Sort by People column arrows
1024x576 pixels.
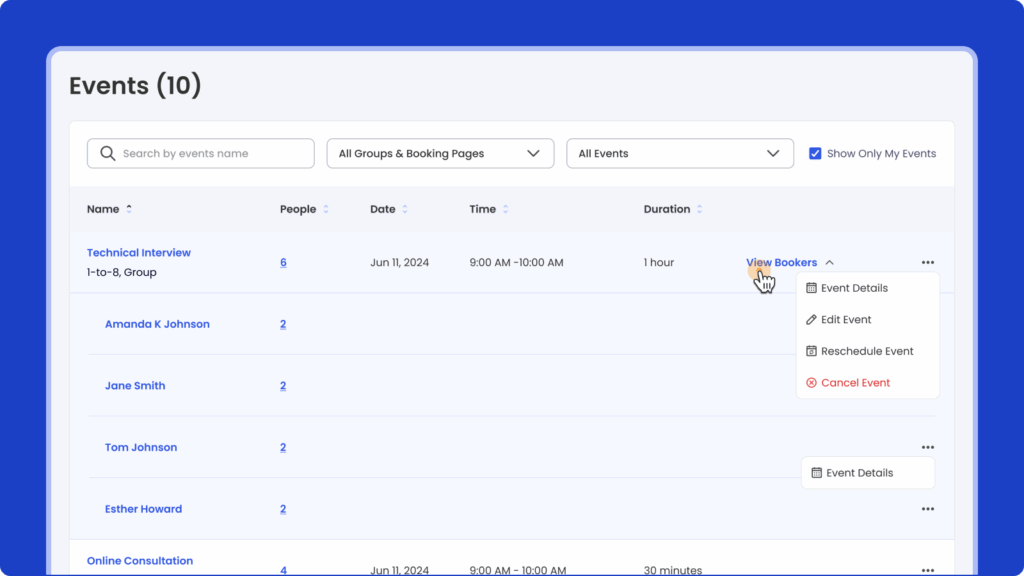pyautogui.click(x=326, y=209)
